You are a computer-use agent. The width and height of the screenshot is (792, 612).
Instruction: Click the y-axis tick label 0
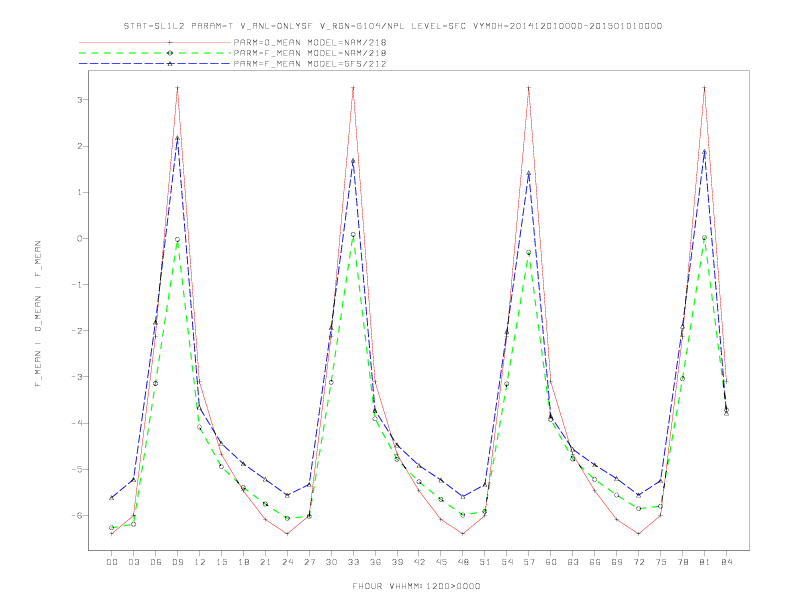click(79, 239)
